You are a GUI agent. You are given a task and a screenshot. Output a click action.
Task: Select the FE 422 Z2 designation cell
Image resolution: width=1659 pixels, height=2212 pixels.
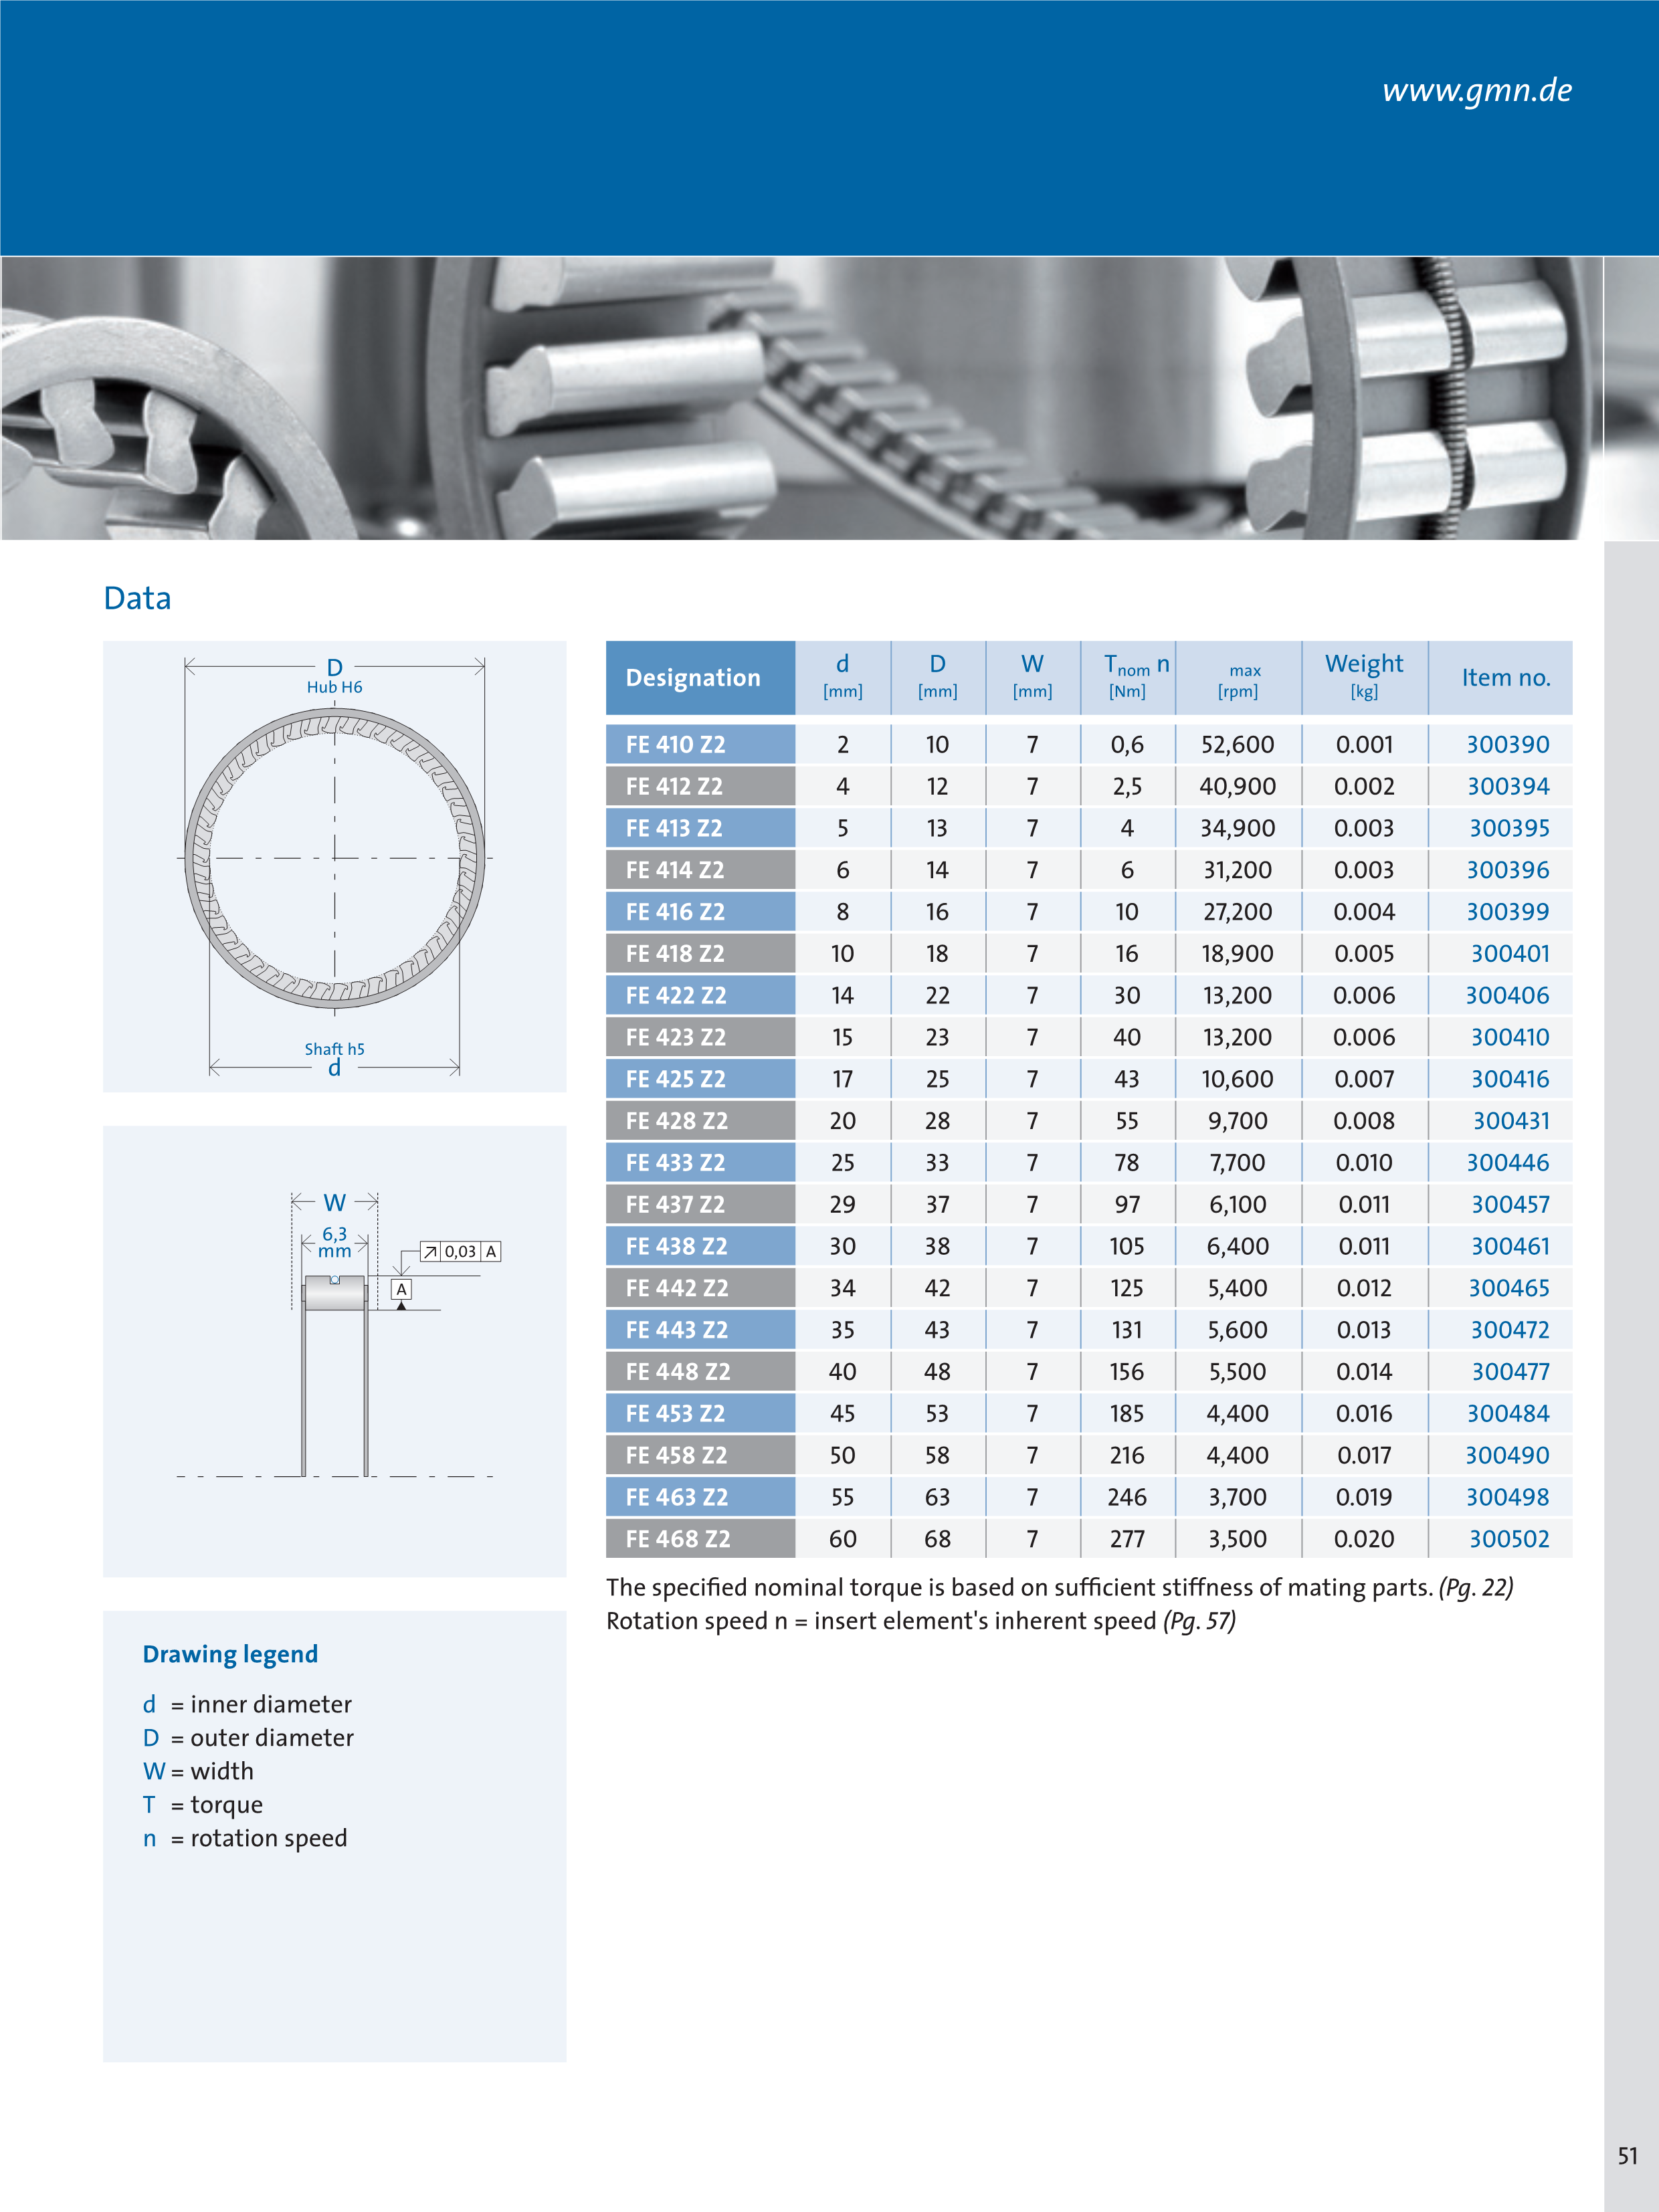(x=700, y=995)
